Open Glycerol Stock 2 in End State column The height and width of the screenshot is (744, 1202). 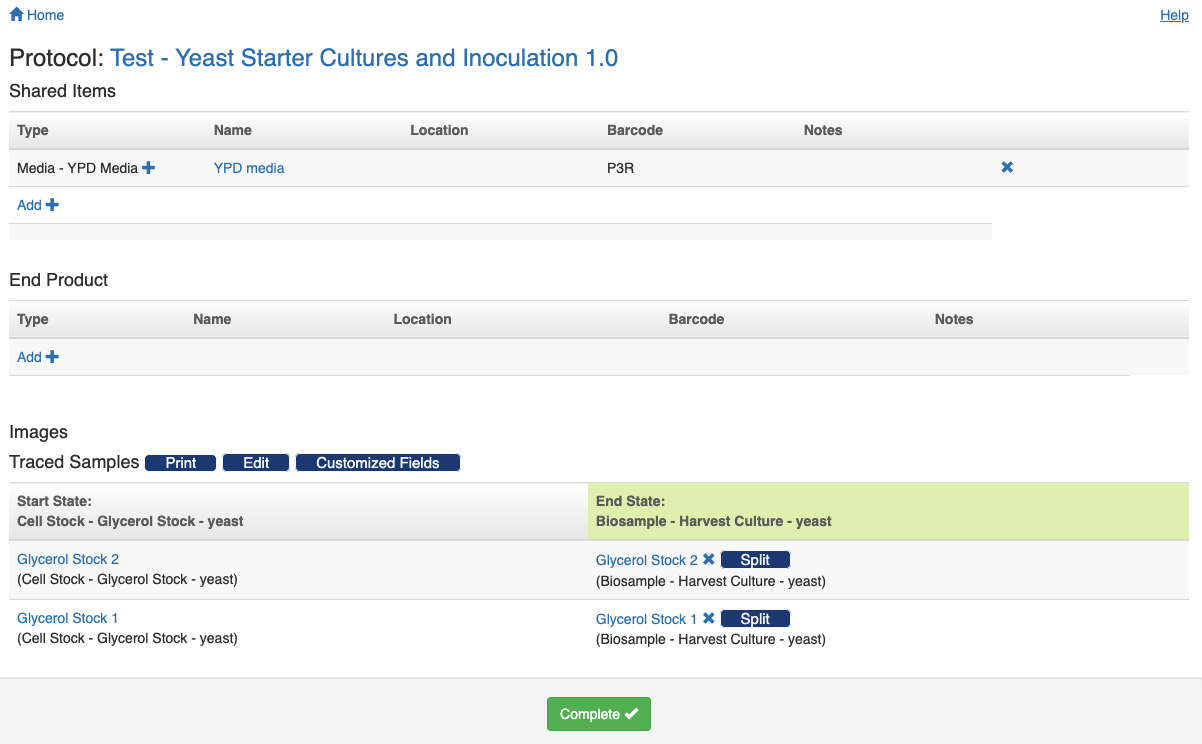coord(647,560)
